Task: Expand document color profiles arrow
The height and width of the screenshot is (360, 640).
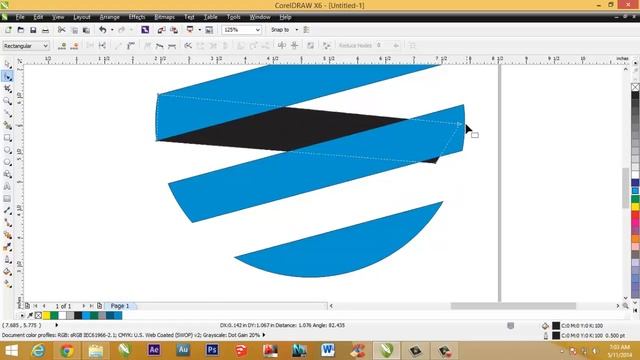Action: pyautogui.click(x=264, y=335)
